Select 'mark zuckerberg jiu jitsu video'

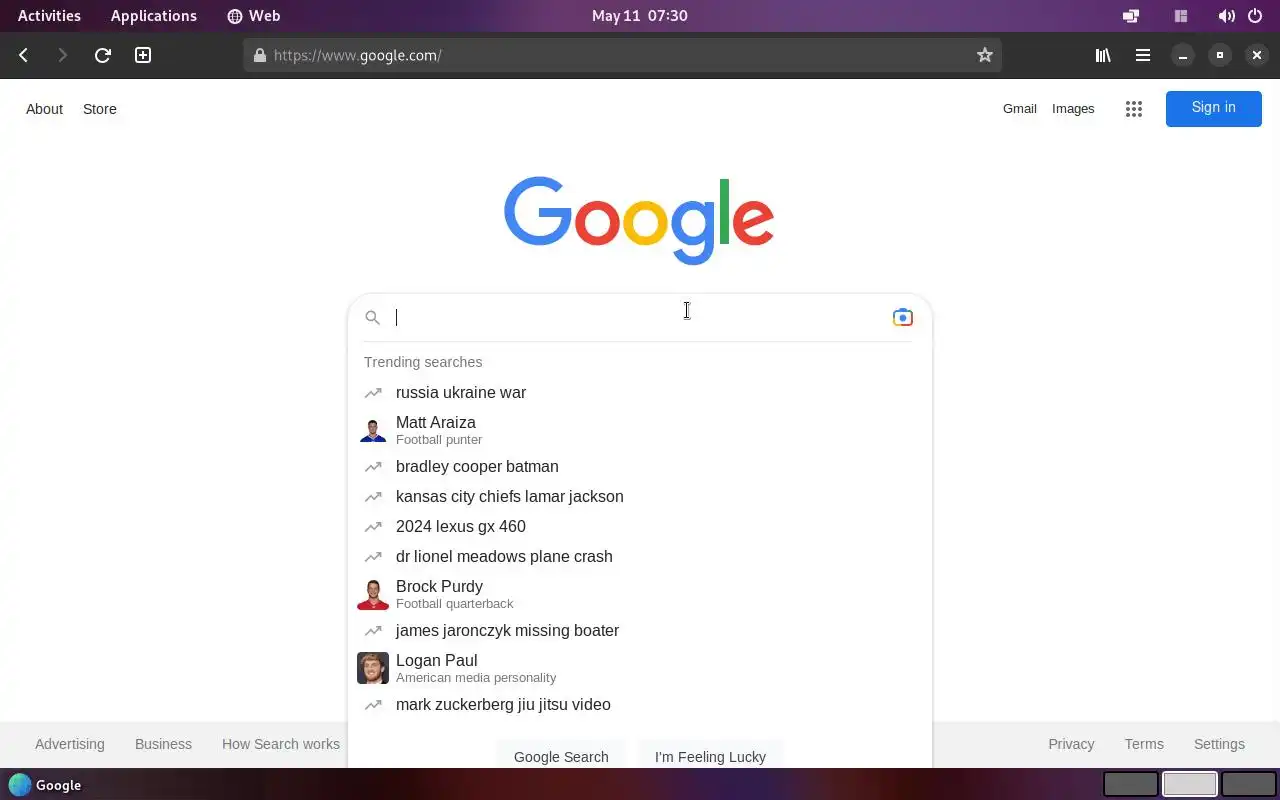pyautogui.click(x=640, y=705)
